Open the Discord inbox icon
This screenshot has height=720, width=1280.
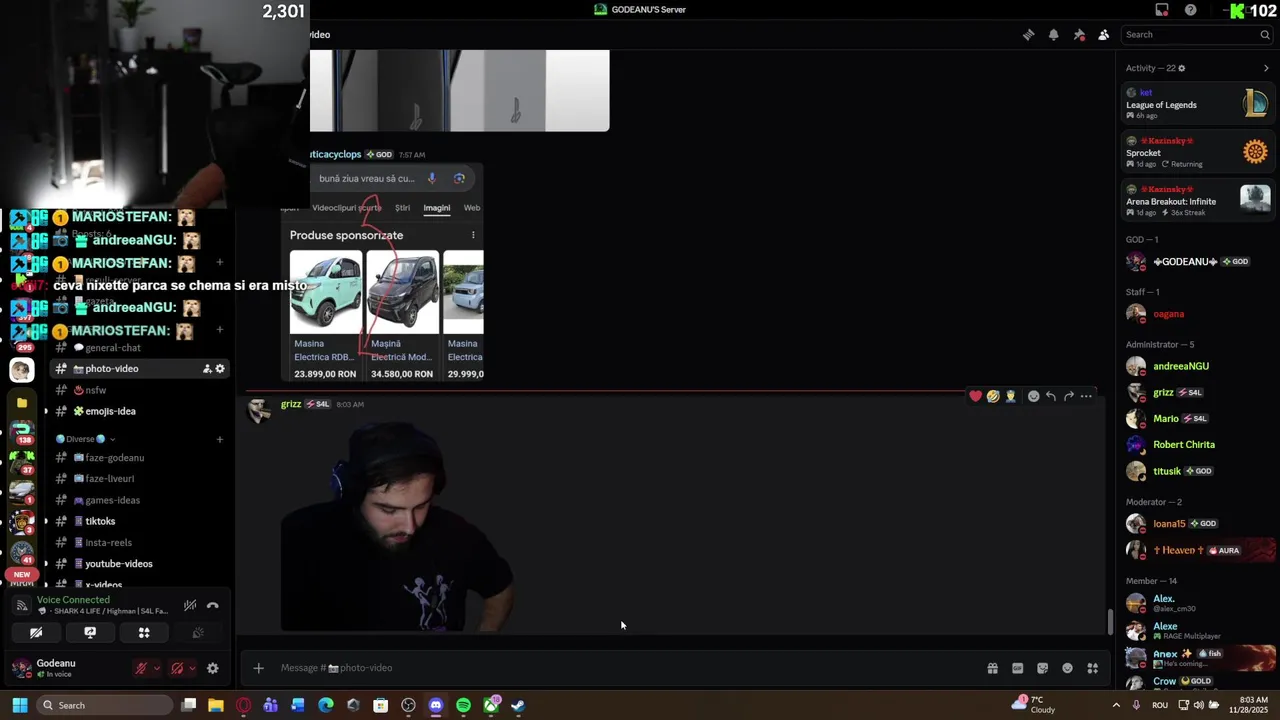pos(1162,10)
